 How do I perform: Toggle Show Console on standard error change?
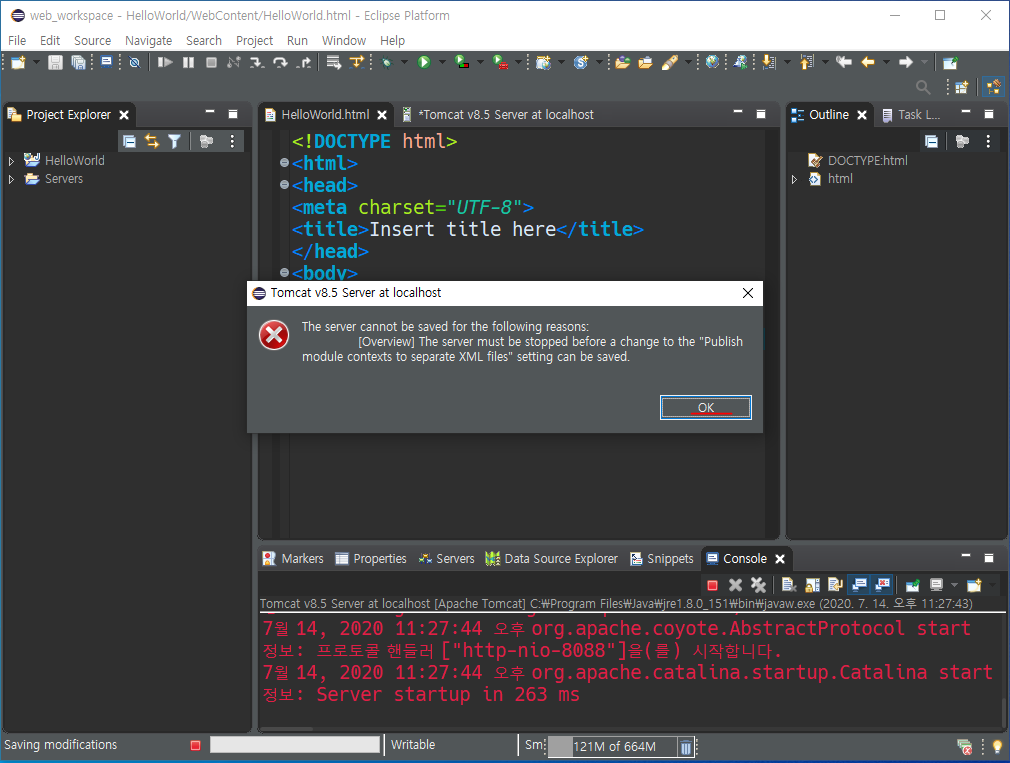[x=882, y=585]
